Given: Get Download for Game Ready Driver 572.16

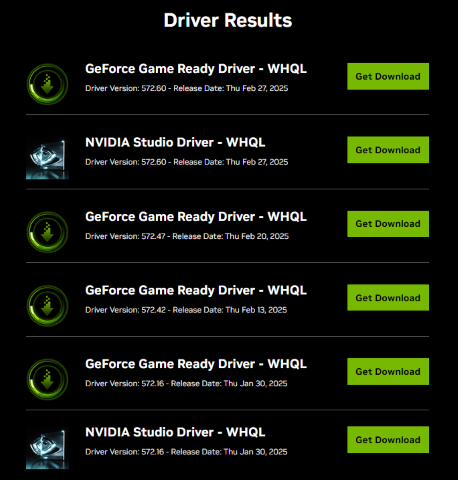Looking at the screenshot, I should pos(388,371).
